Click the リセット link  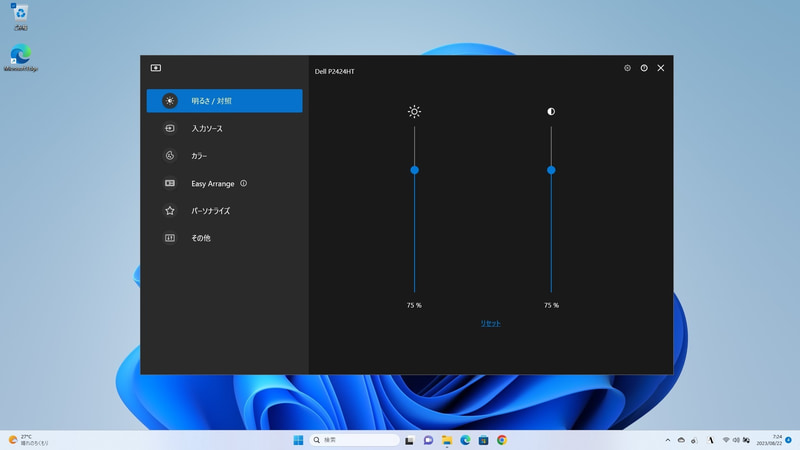point(490,323)
